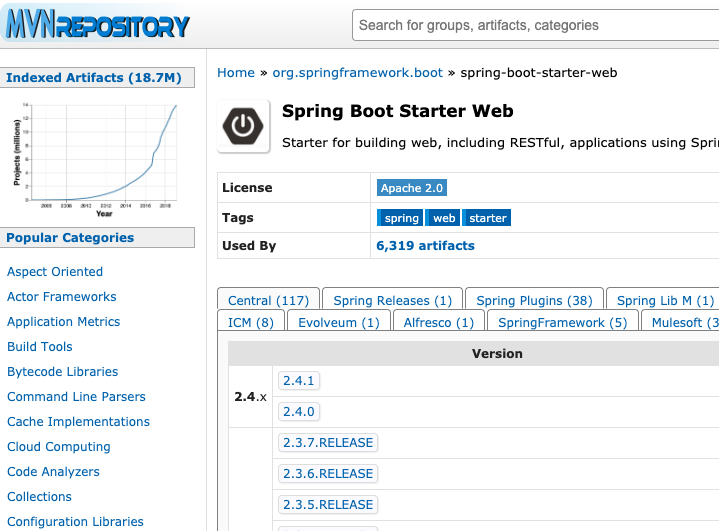Viewport: 719px width, 531px height.
Task: Open the Cache Implementations category
Action: coord(78,421)
